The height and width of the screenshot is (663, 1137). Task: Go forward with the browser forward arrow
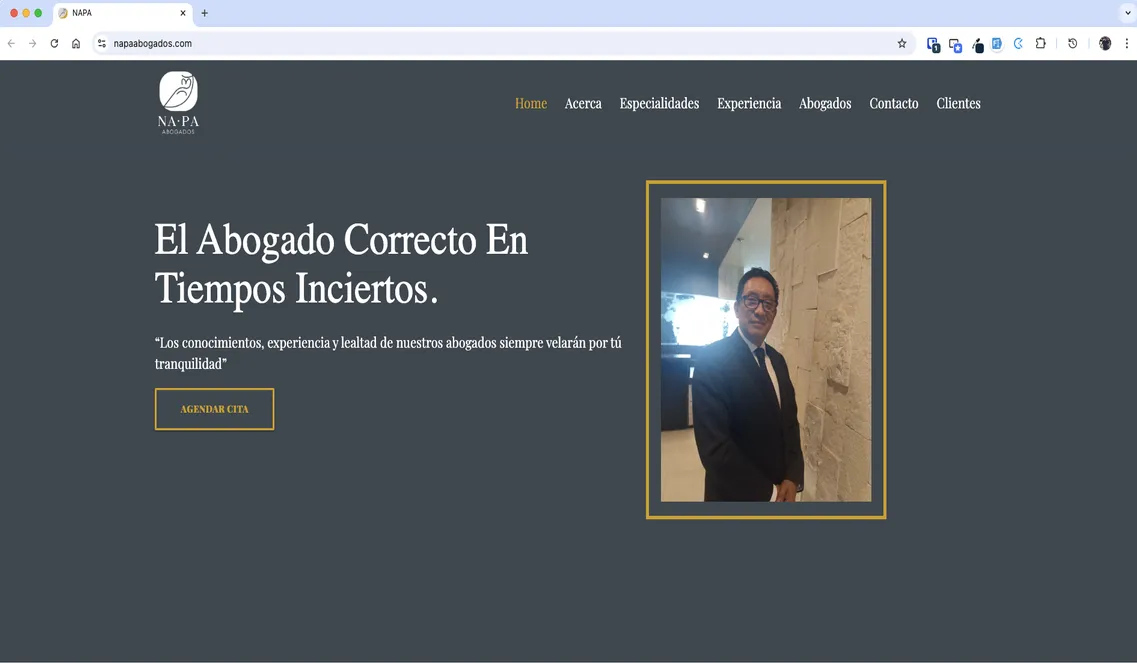33,44
